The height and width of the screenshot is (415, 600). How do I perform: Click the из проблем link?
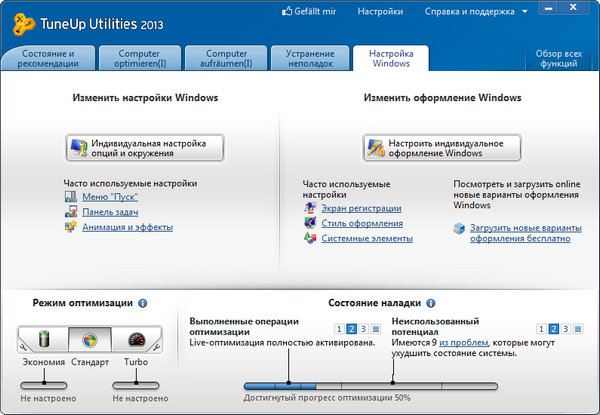(x=463, y=343)
